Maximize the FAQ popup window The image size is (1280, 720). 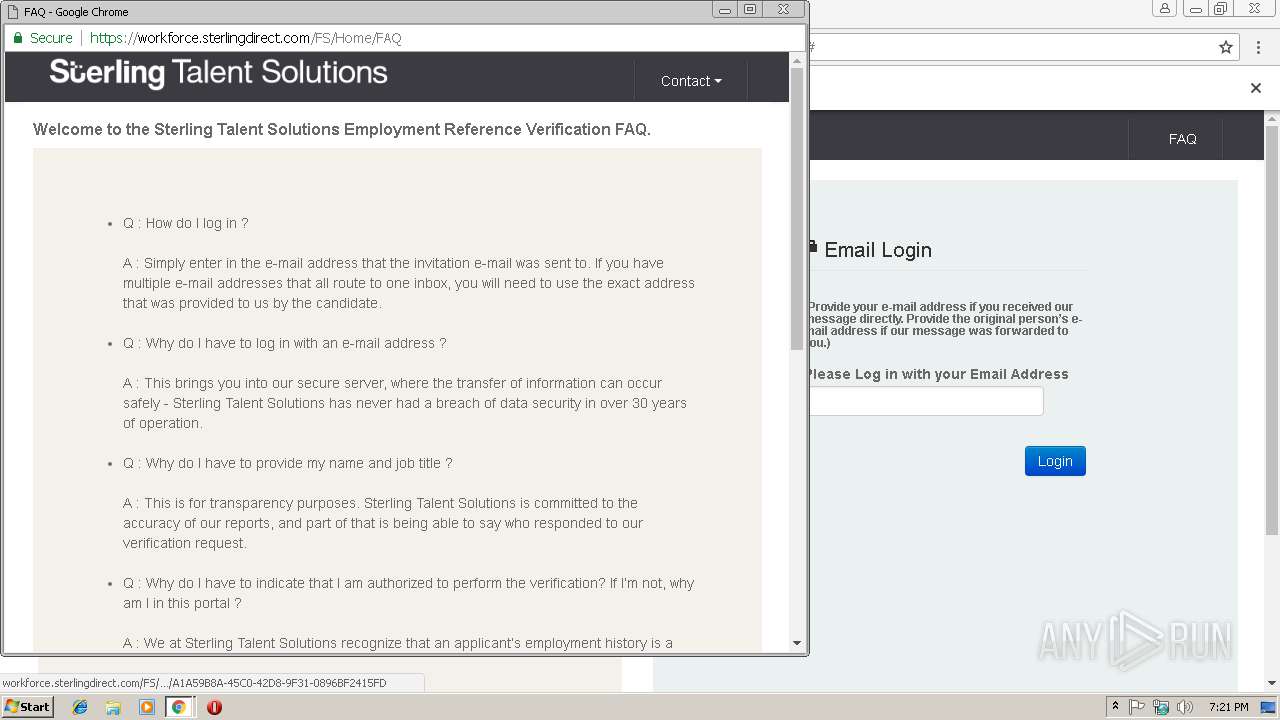[x=750, y=9]
